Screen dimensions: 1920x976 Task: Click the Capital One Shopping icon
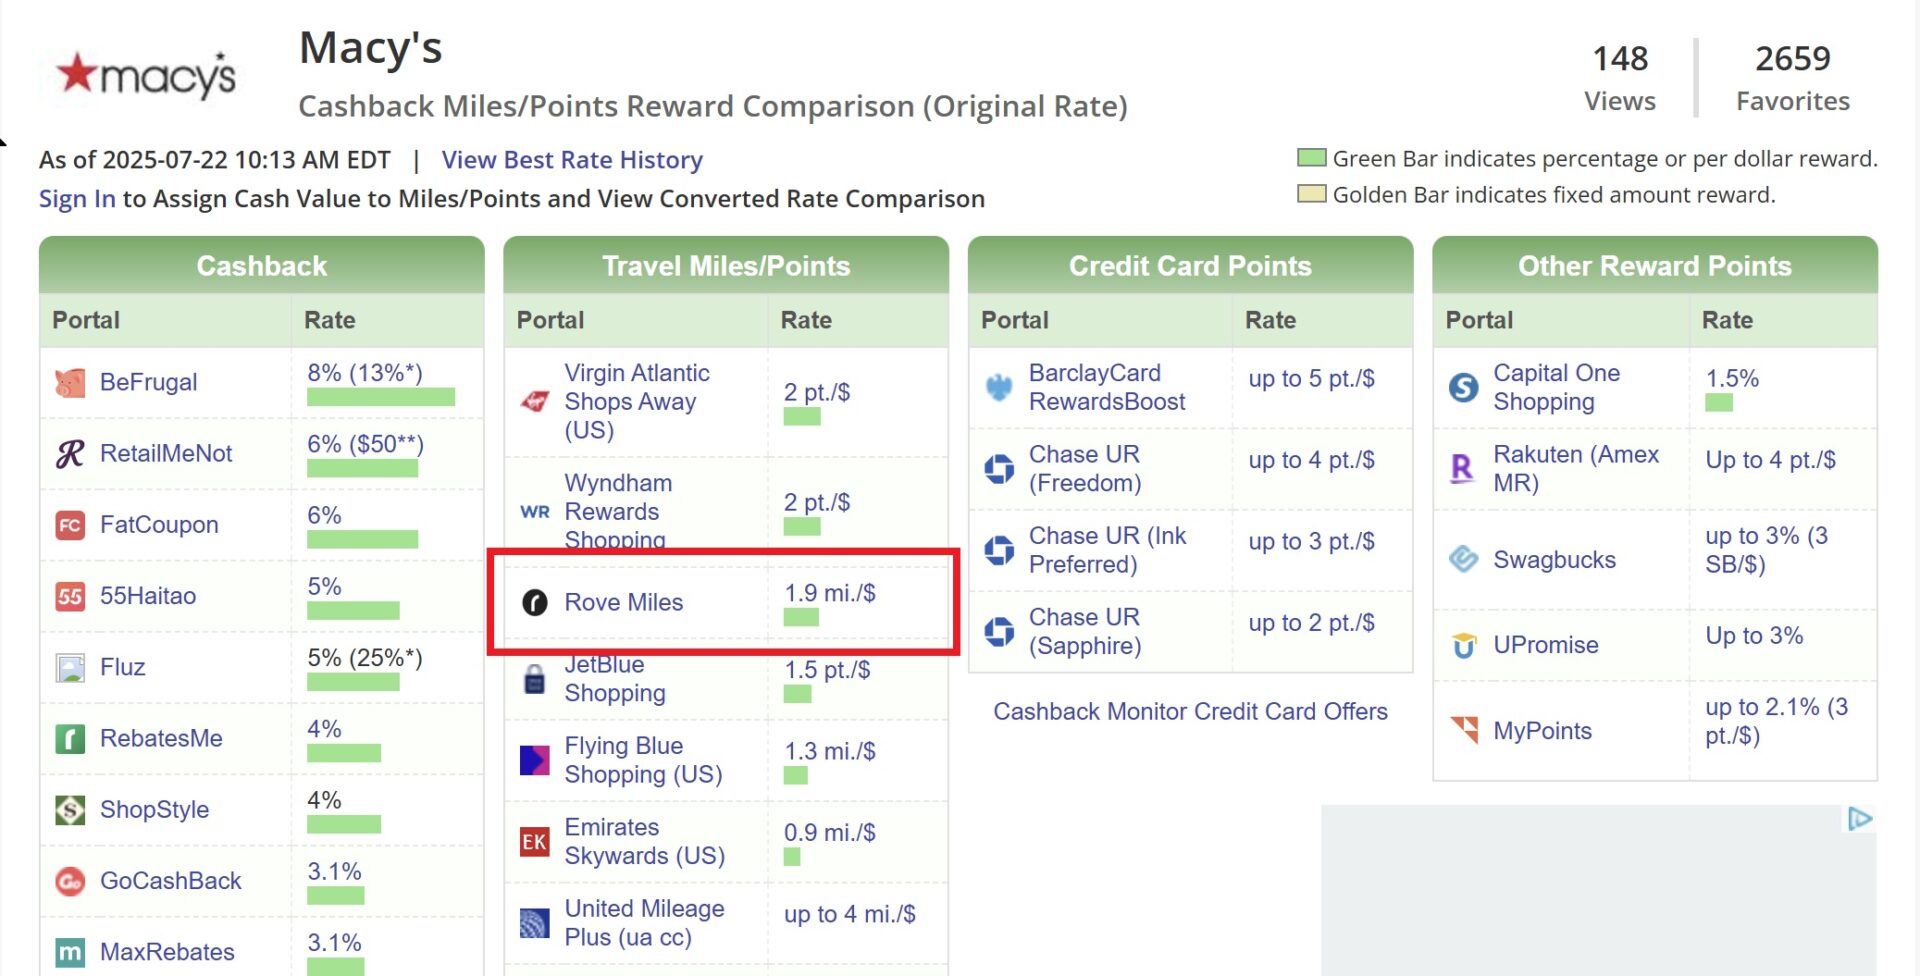(1463, 387)
